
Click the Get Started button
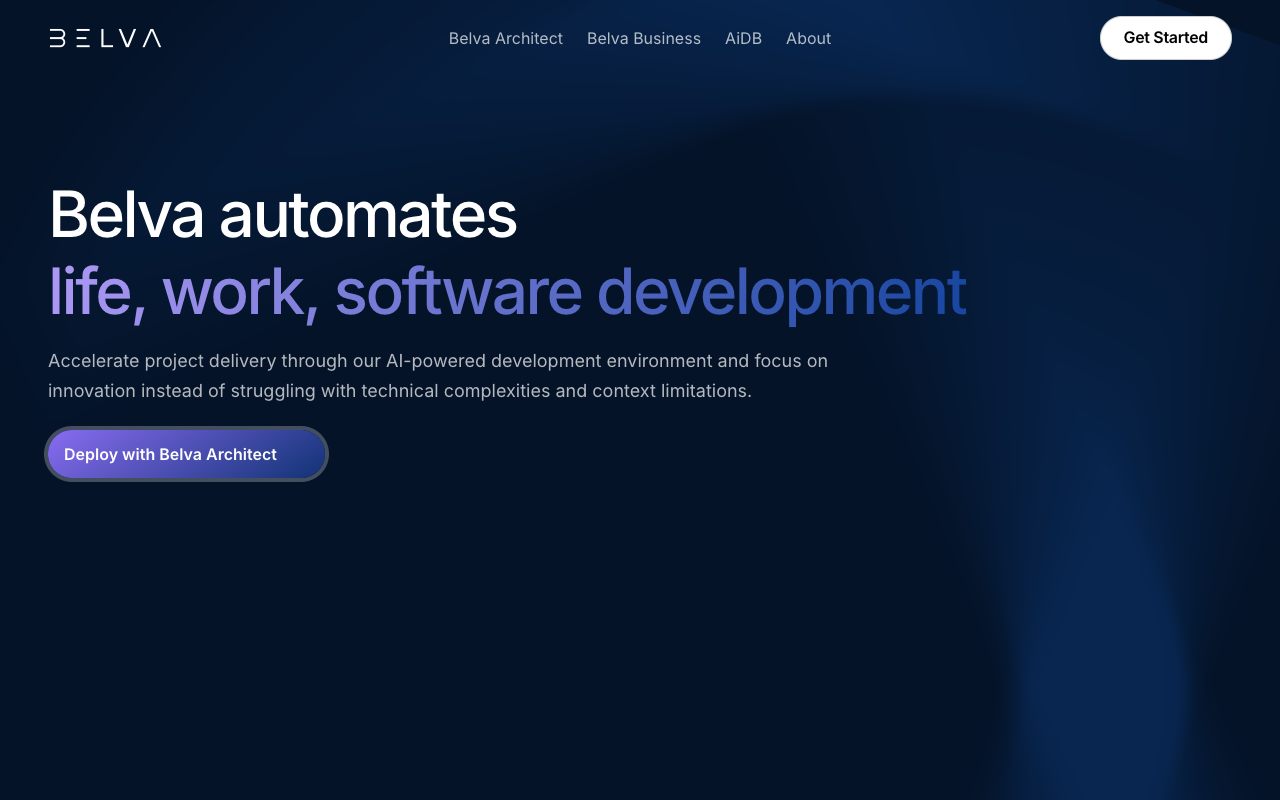click(1166, 38)
